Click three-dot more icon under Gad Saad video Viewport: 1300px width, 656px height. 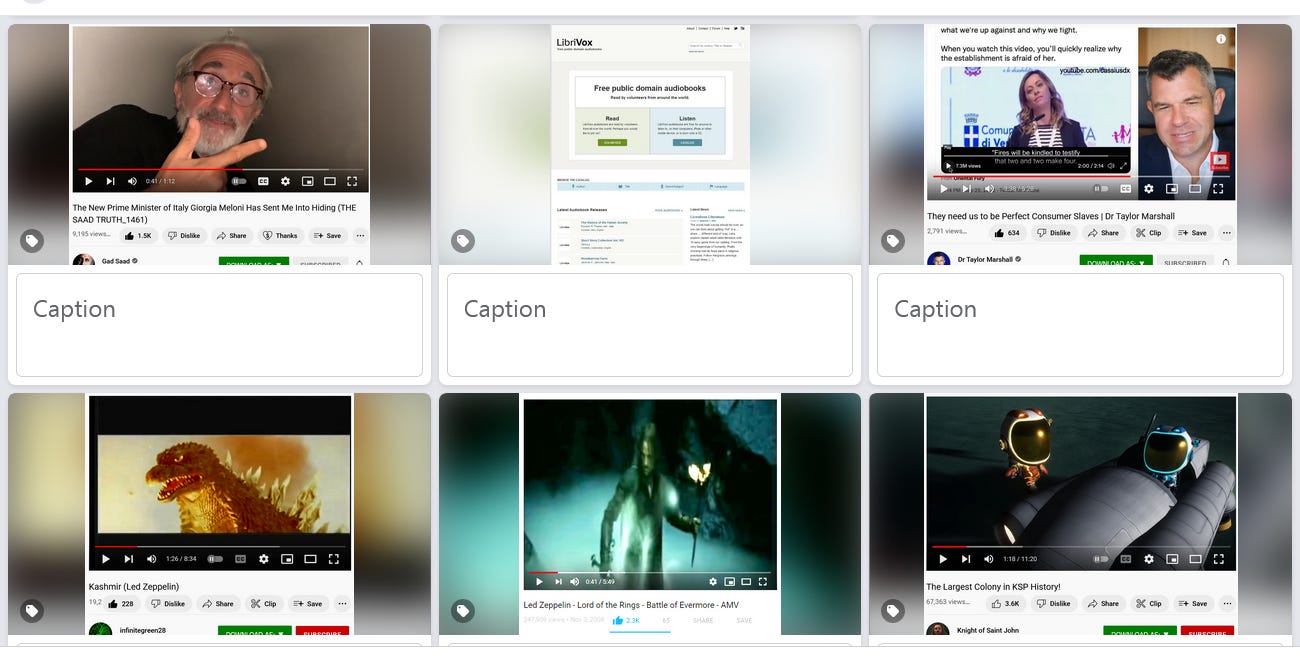pyautogui.click(x=360, y=236)
